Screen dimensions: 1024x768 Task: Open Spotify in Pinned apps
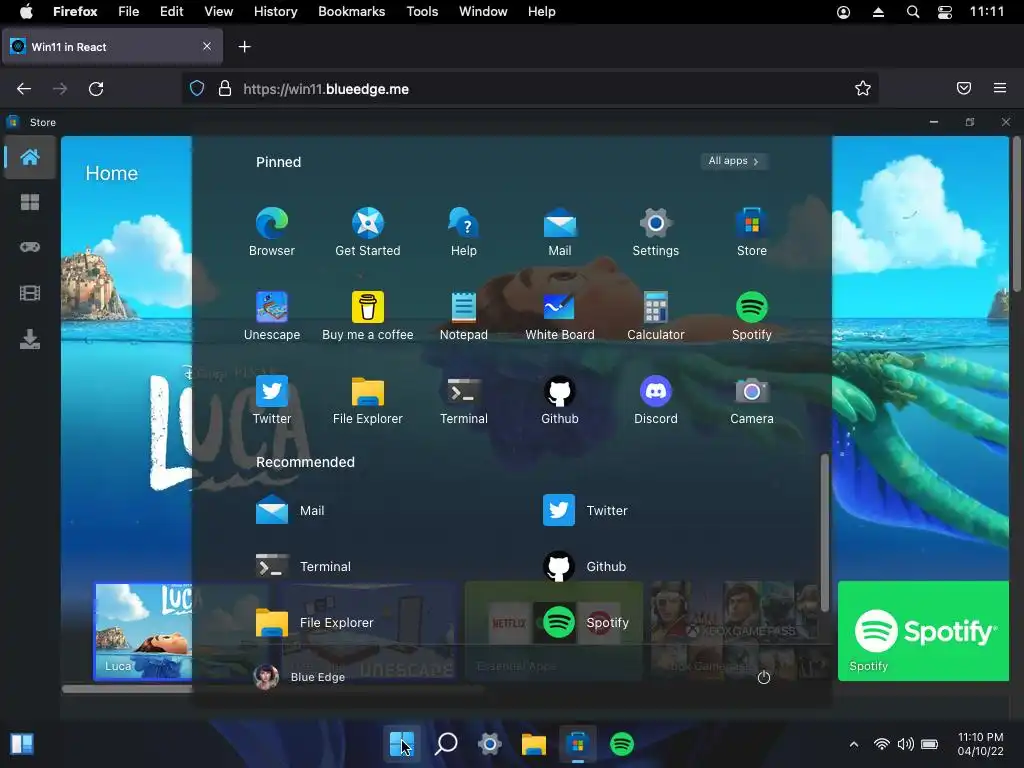[x=752, y=316]
